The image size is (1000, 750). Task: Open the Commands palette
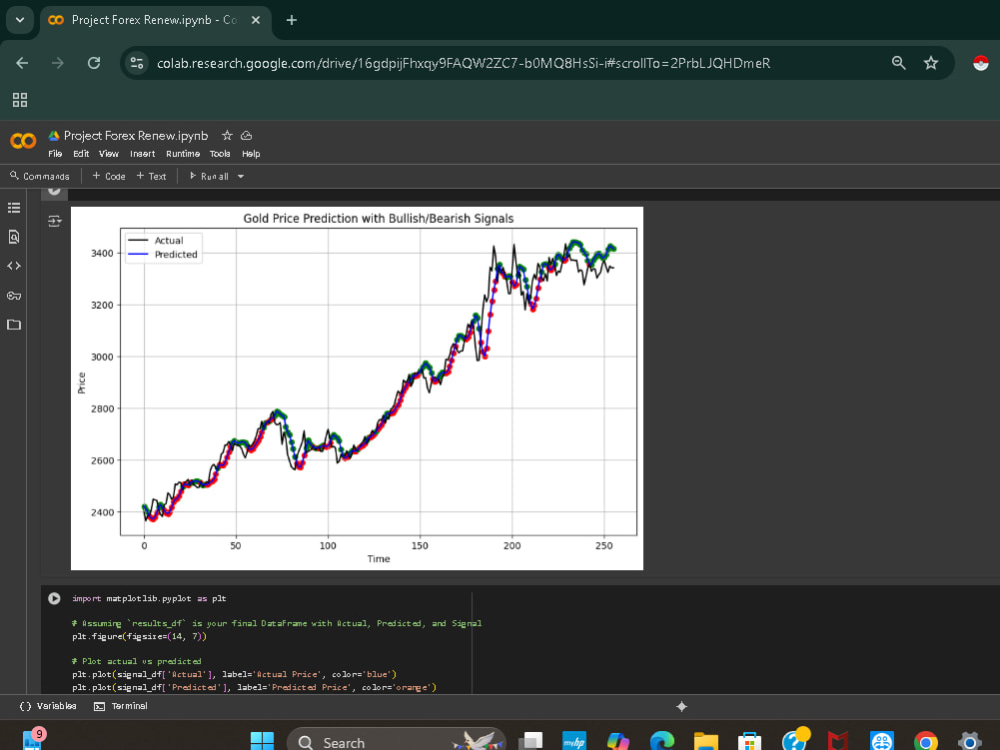click(40, 176)
